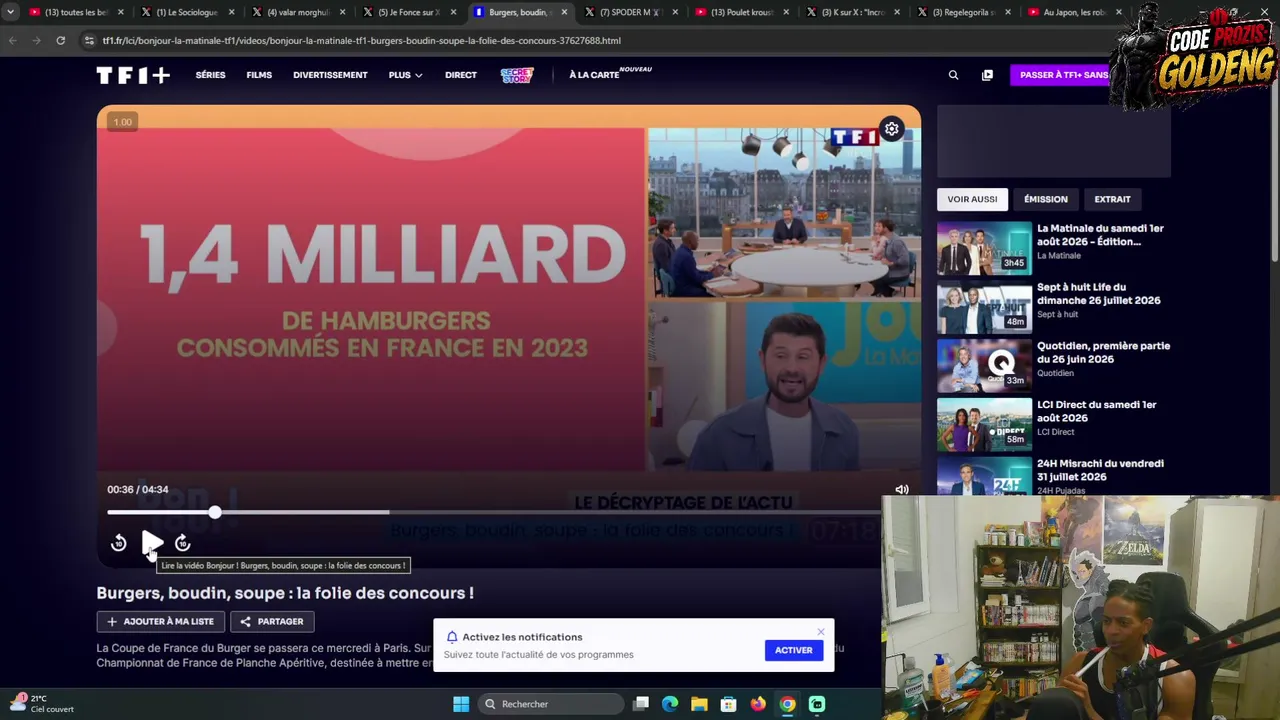View site information icon in address bar

(89, 41)
